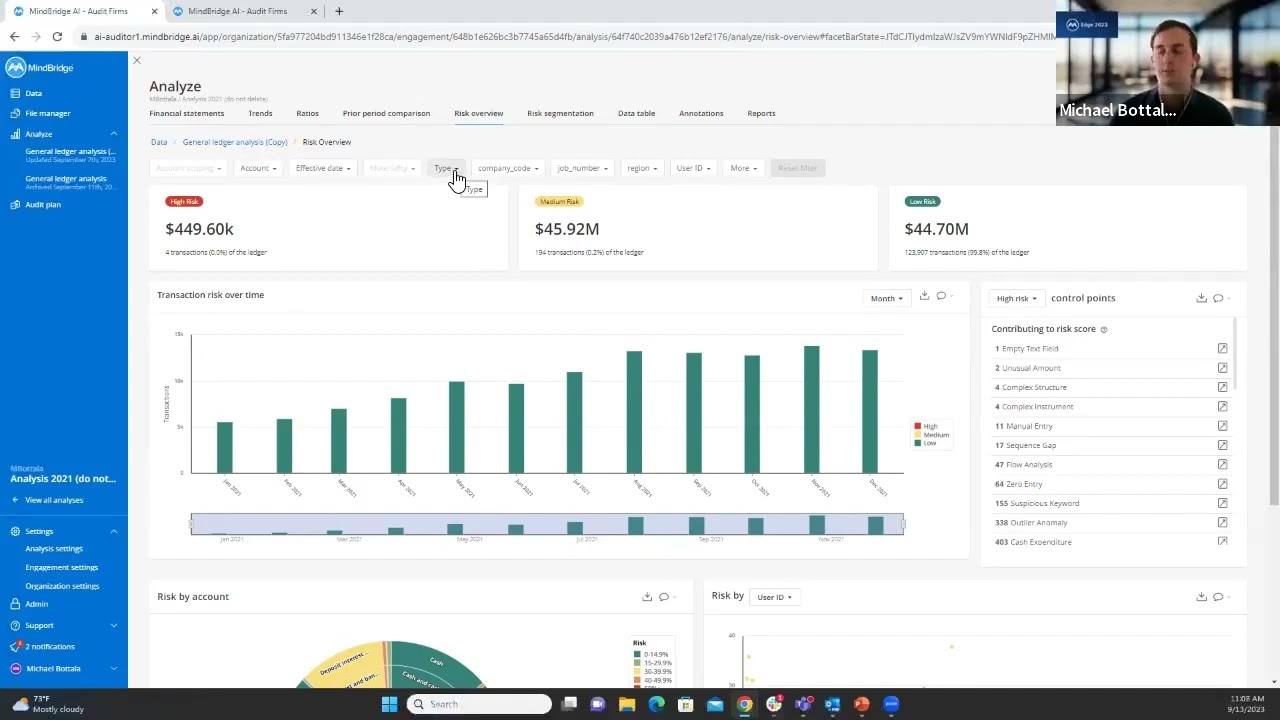Open link icon for Outlier Anomaly
1280x720 pixels.
[x=1222, y=523]
